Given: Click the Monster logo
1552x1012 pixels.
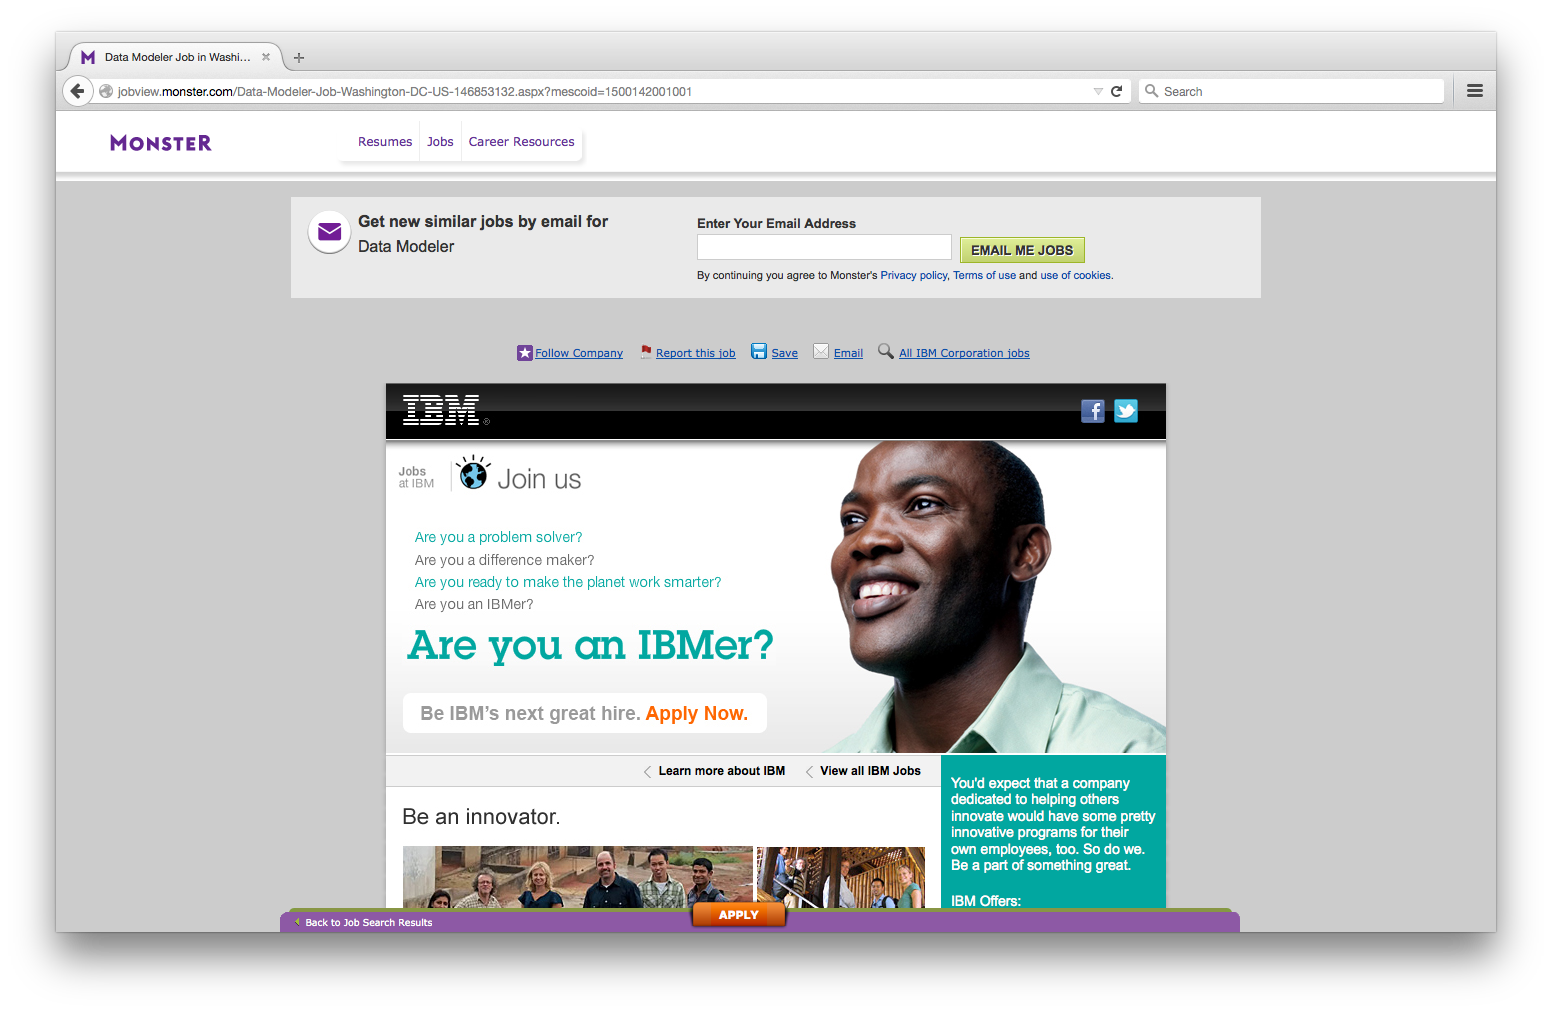Looking at the screenshot, I should coord(161,143).
